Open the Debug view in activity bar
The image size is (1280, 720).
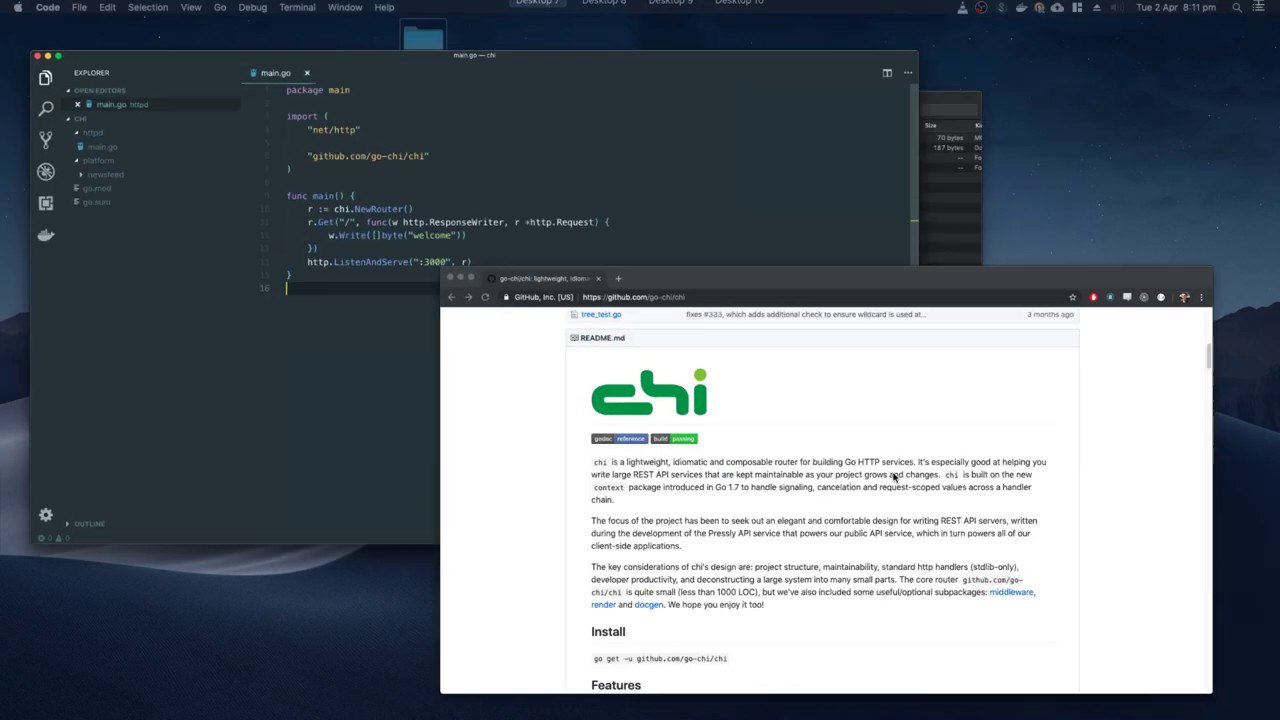(x=45, y=172)
